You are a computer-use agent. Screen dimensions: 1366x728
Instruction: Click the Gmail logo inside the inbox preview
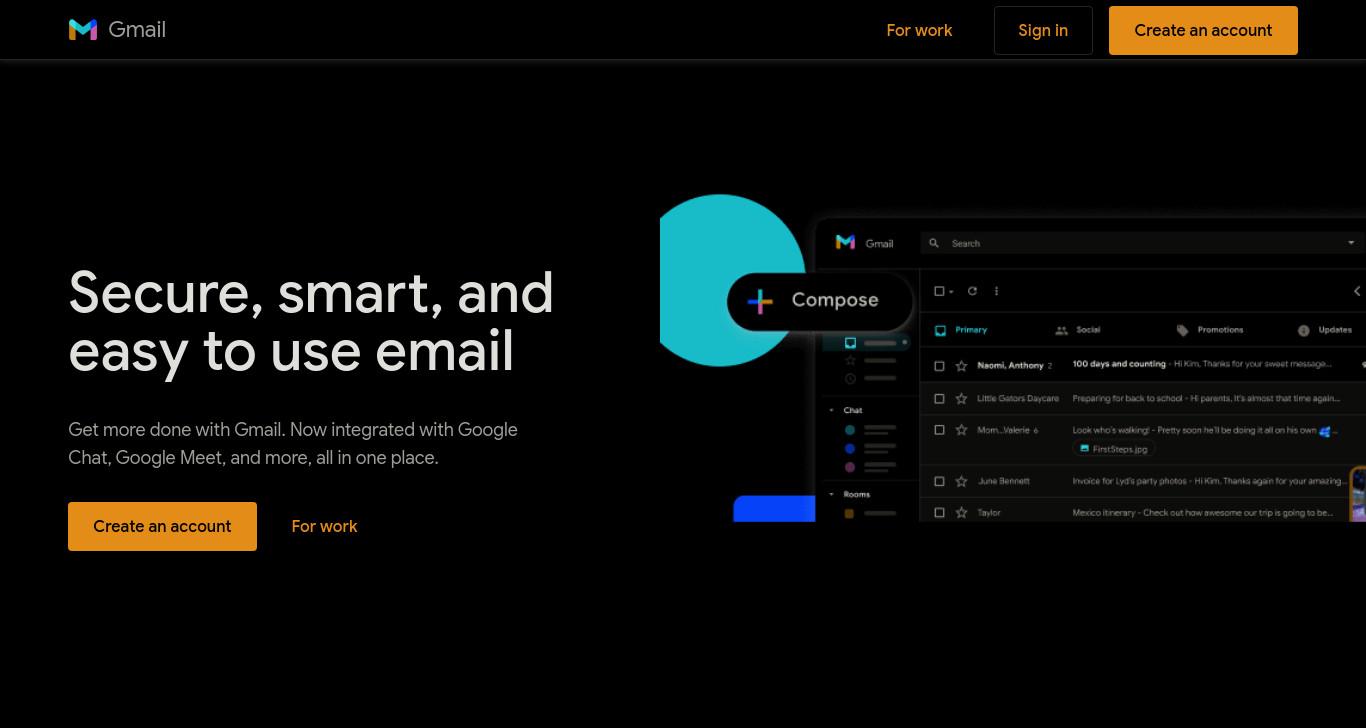[845, 242]
